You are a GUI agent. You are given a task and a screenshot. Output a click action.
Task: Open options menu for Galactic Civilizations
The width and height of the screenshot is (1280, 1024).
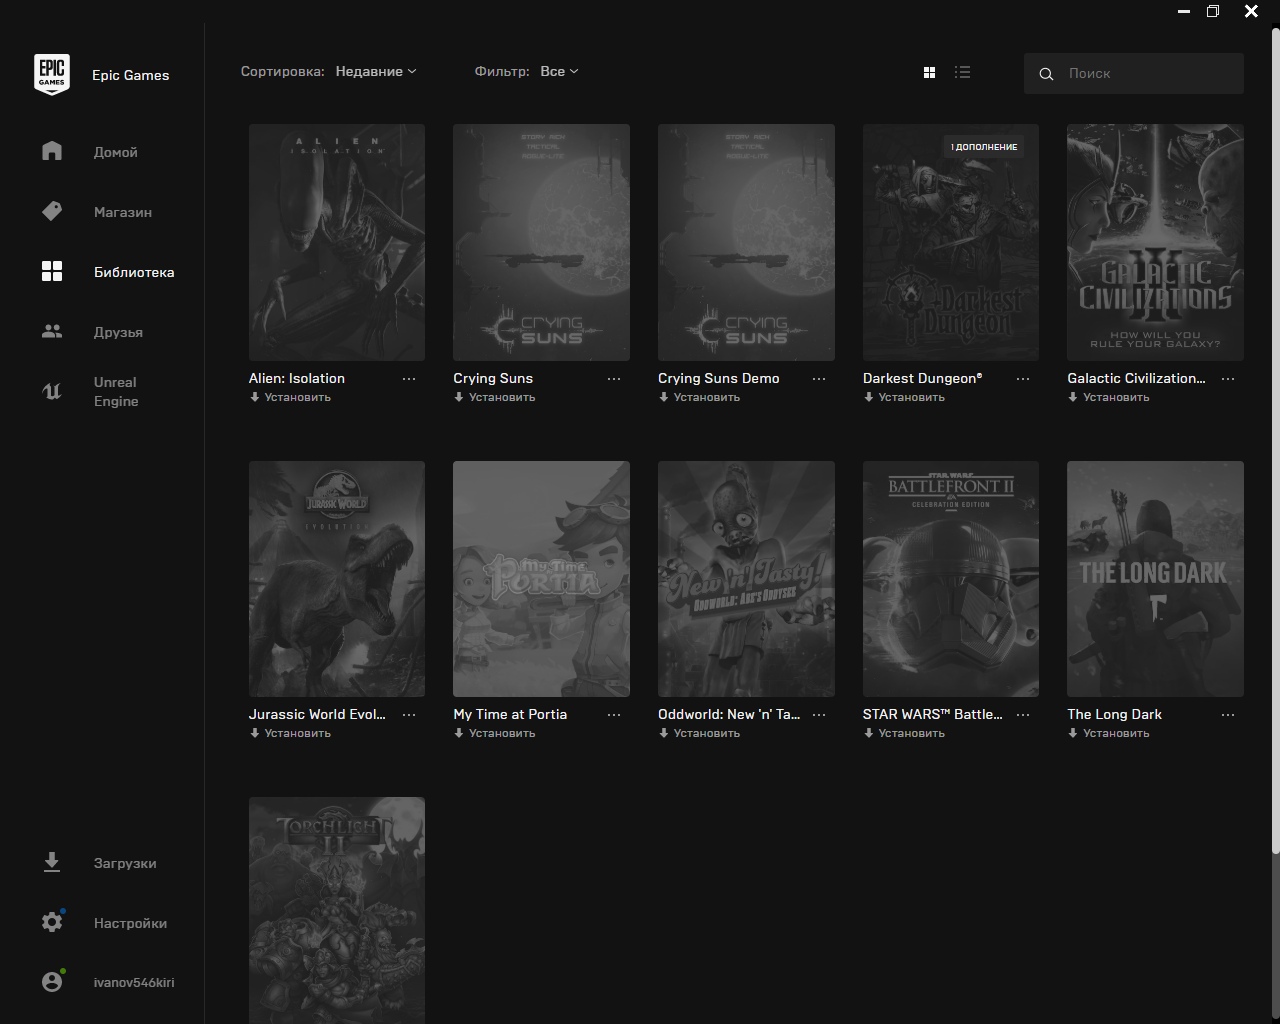tap(1228, 379)
